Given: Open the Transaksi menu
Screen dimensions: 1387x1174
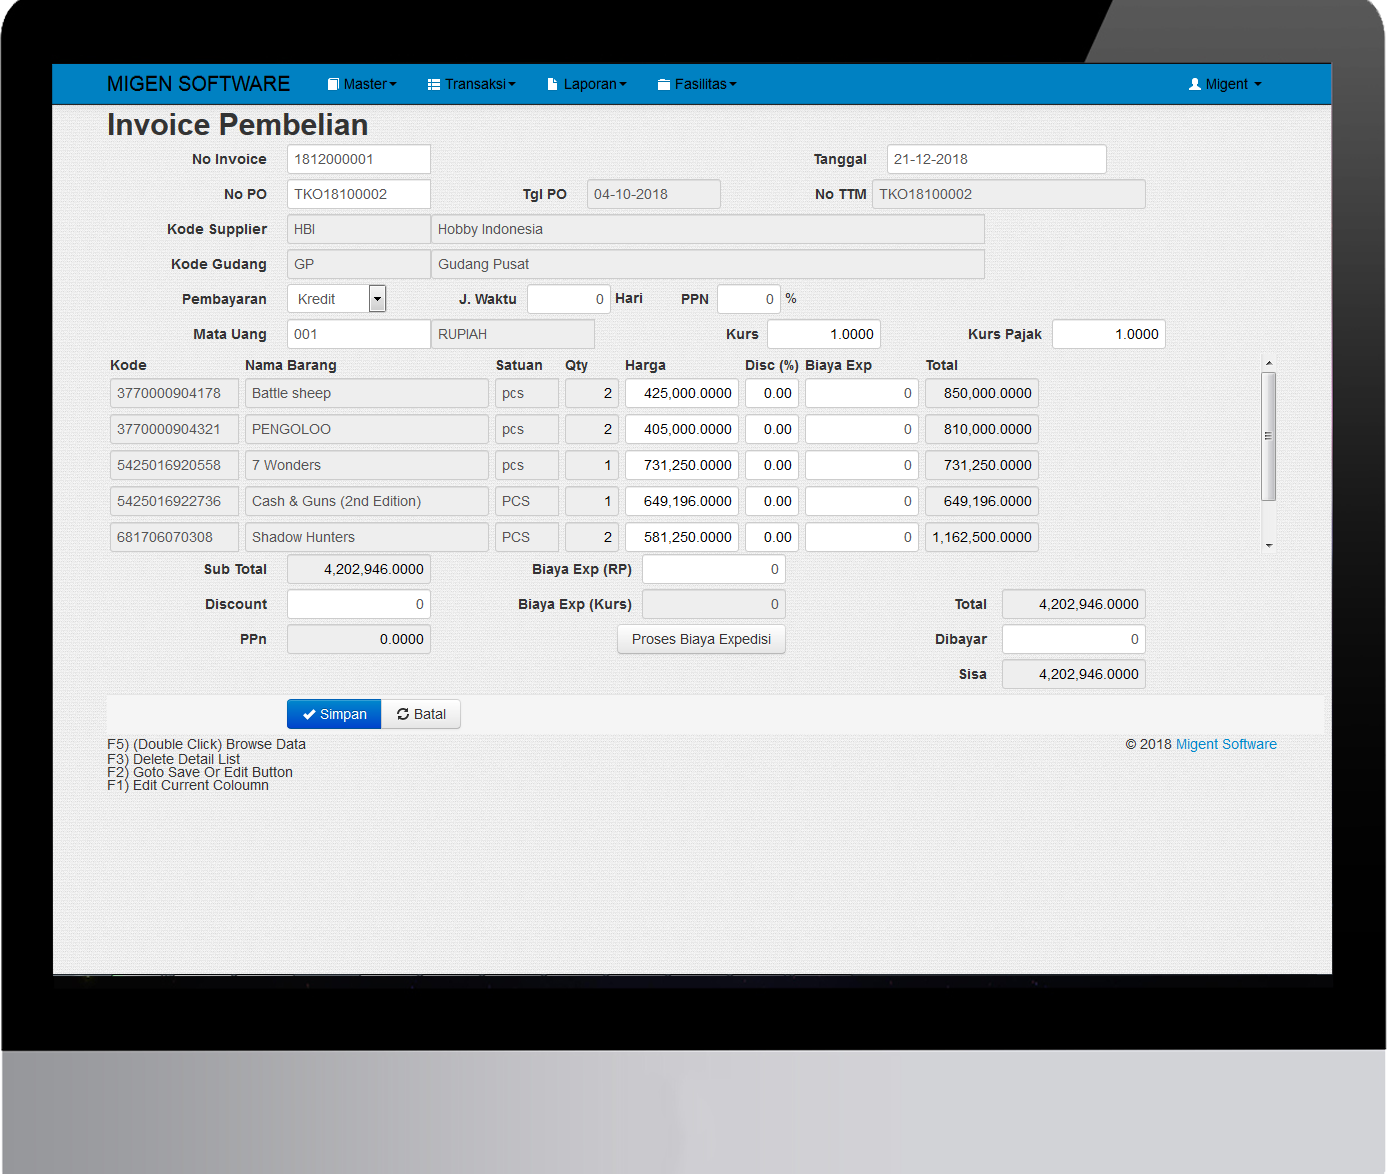Looking at the screenshot, I should click(x=472, y=84).
